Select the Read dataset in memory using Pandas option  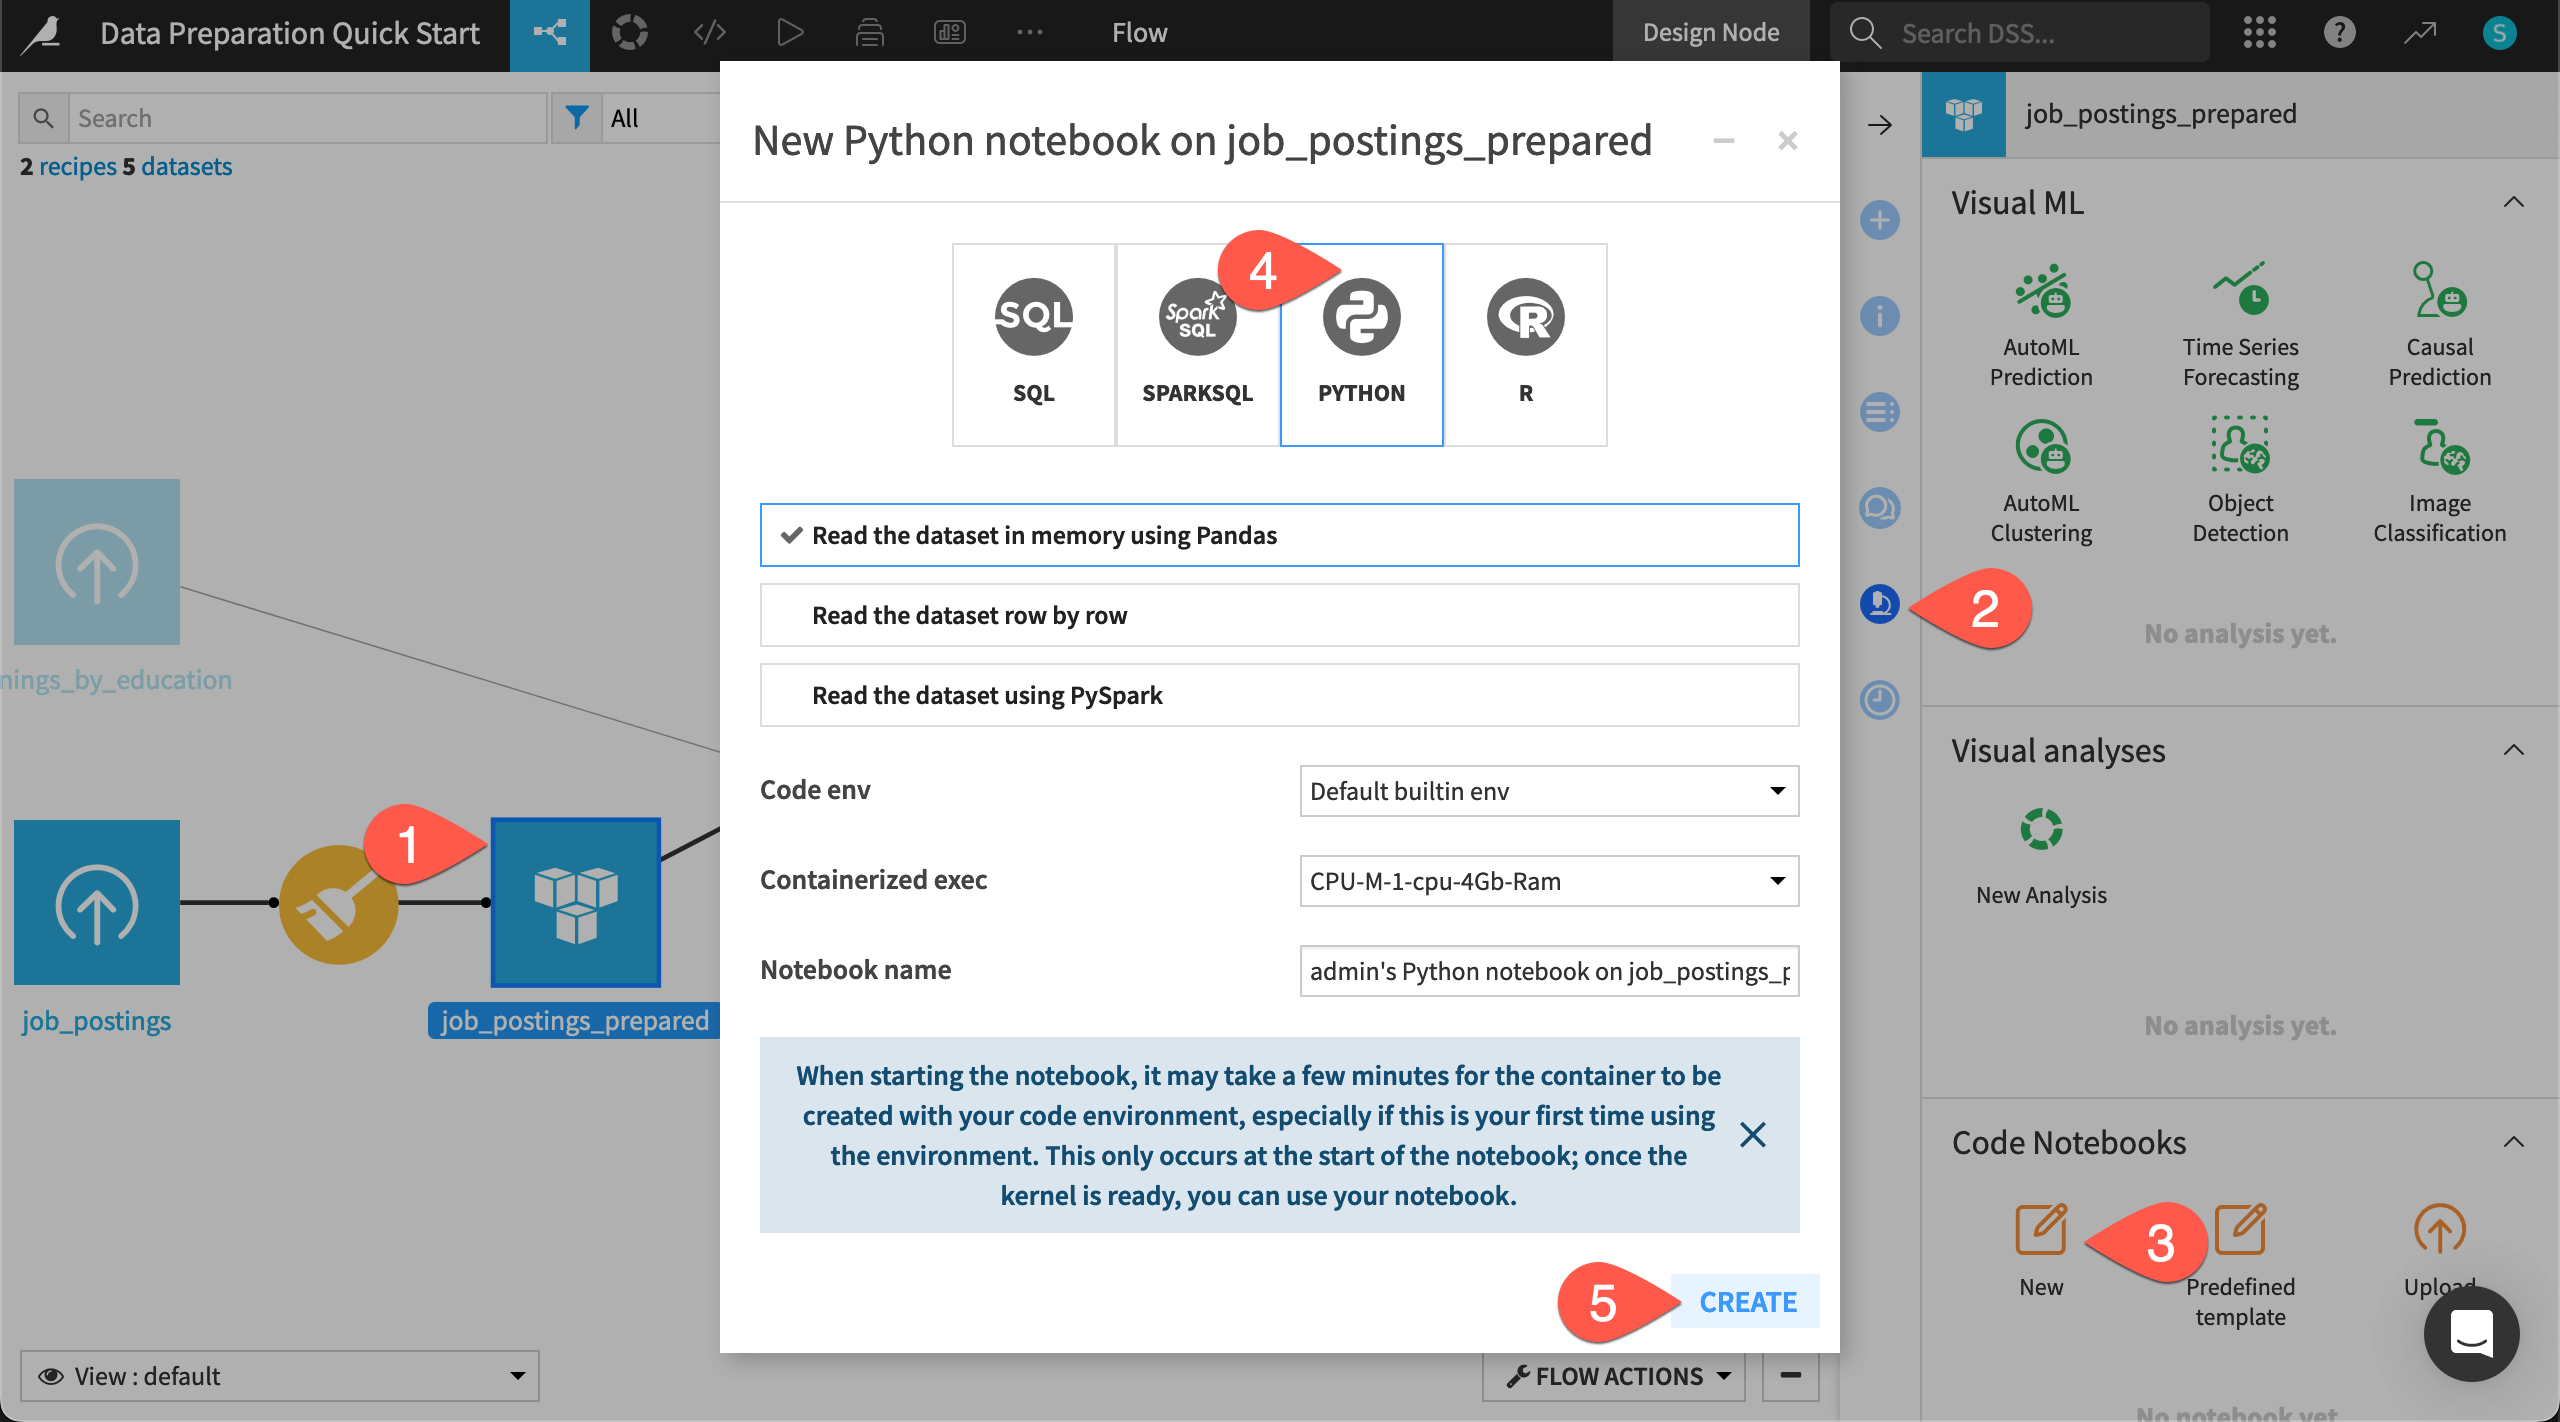click(1279, 534)
